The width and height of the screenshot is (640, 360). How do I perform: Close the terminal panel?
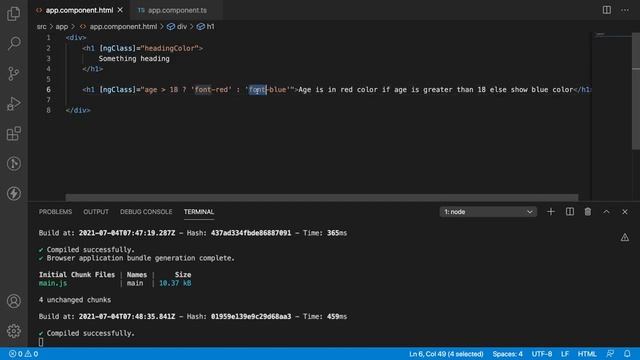tap(624, 212)
